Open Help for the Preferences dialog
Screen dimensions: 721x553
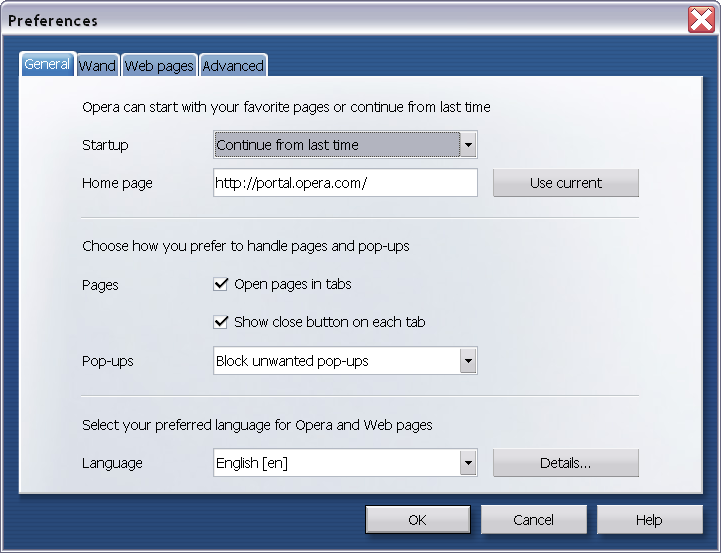click(x=649, y=520)
